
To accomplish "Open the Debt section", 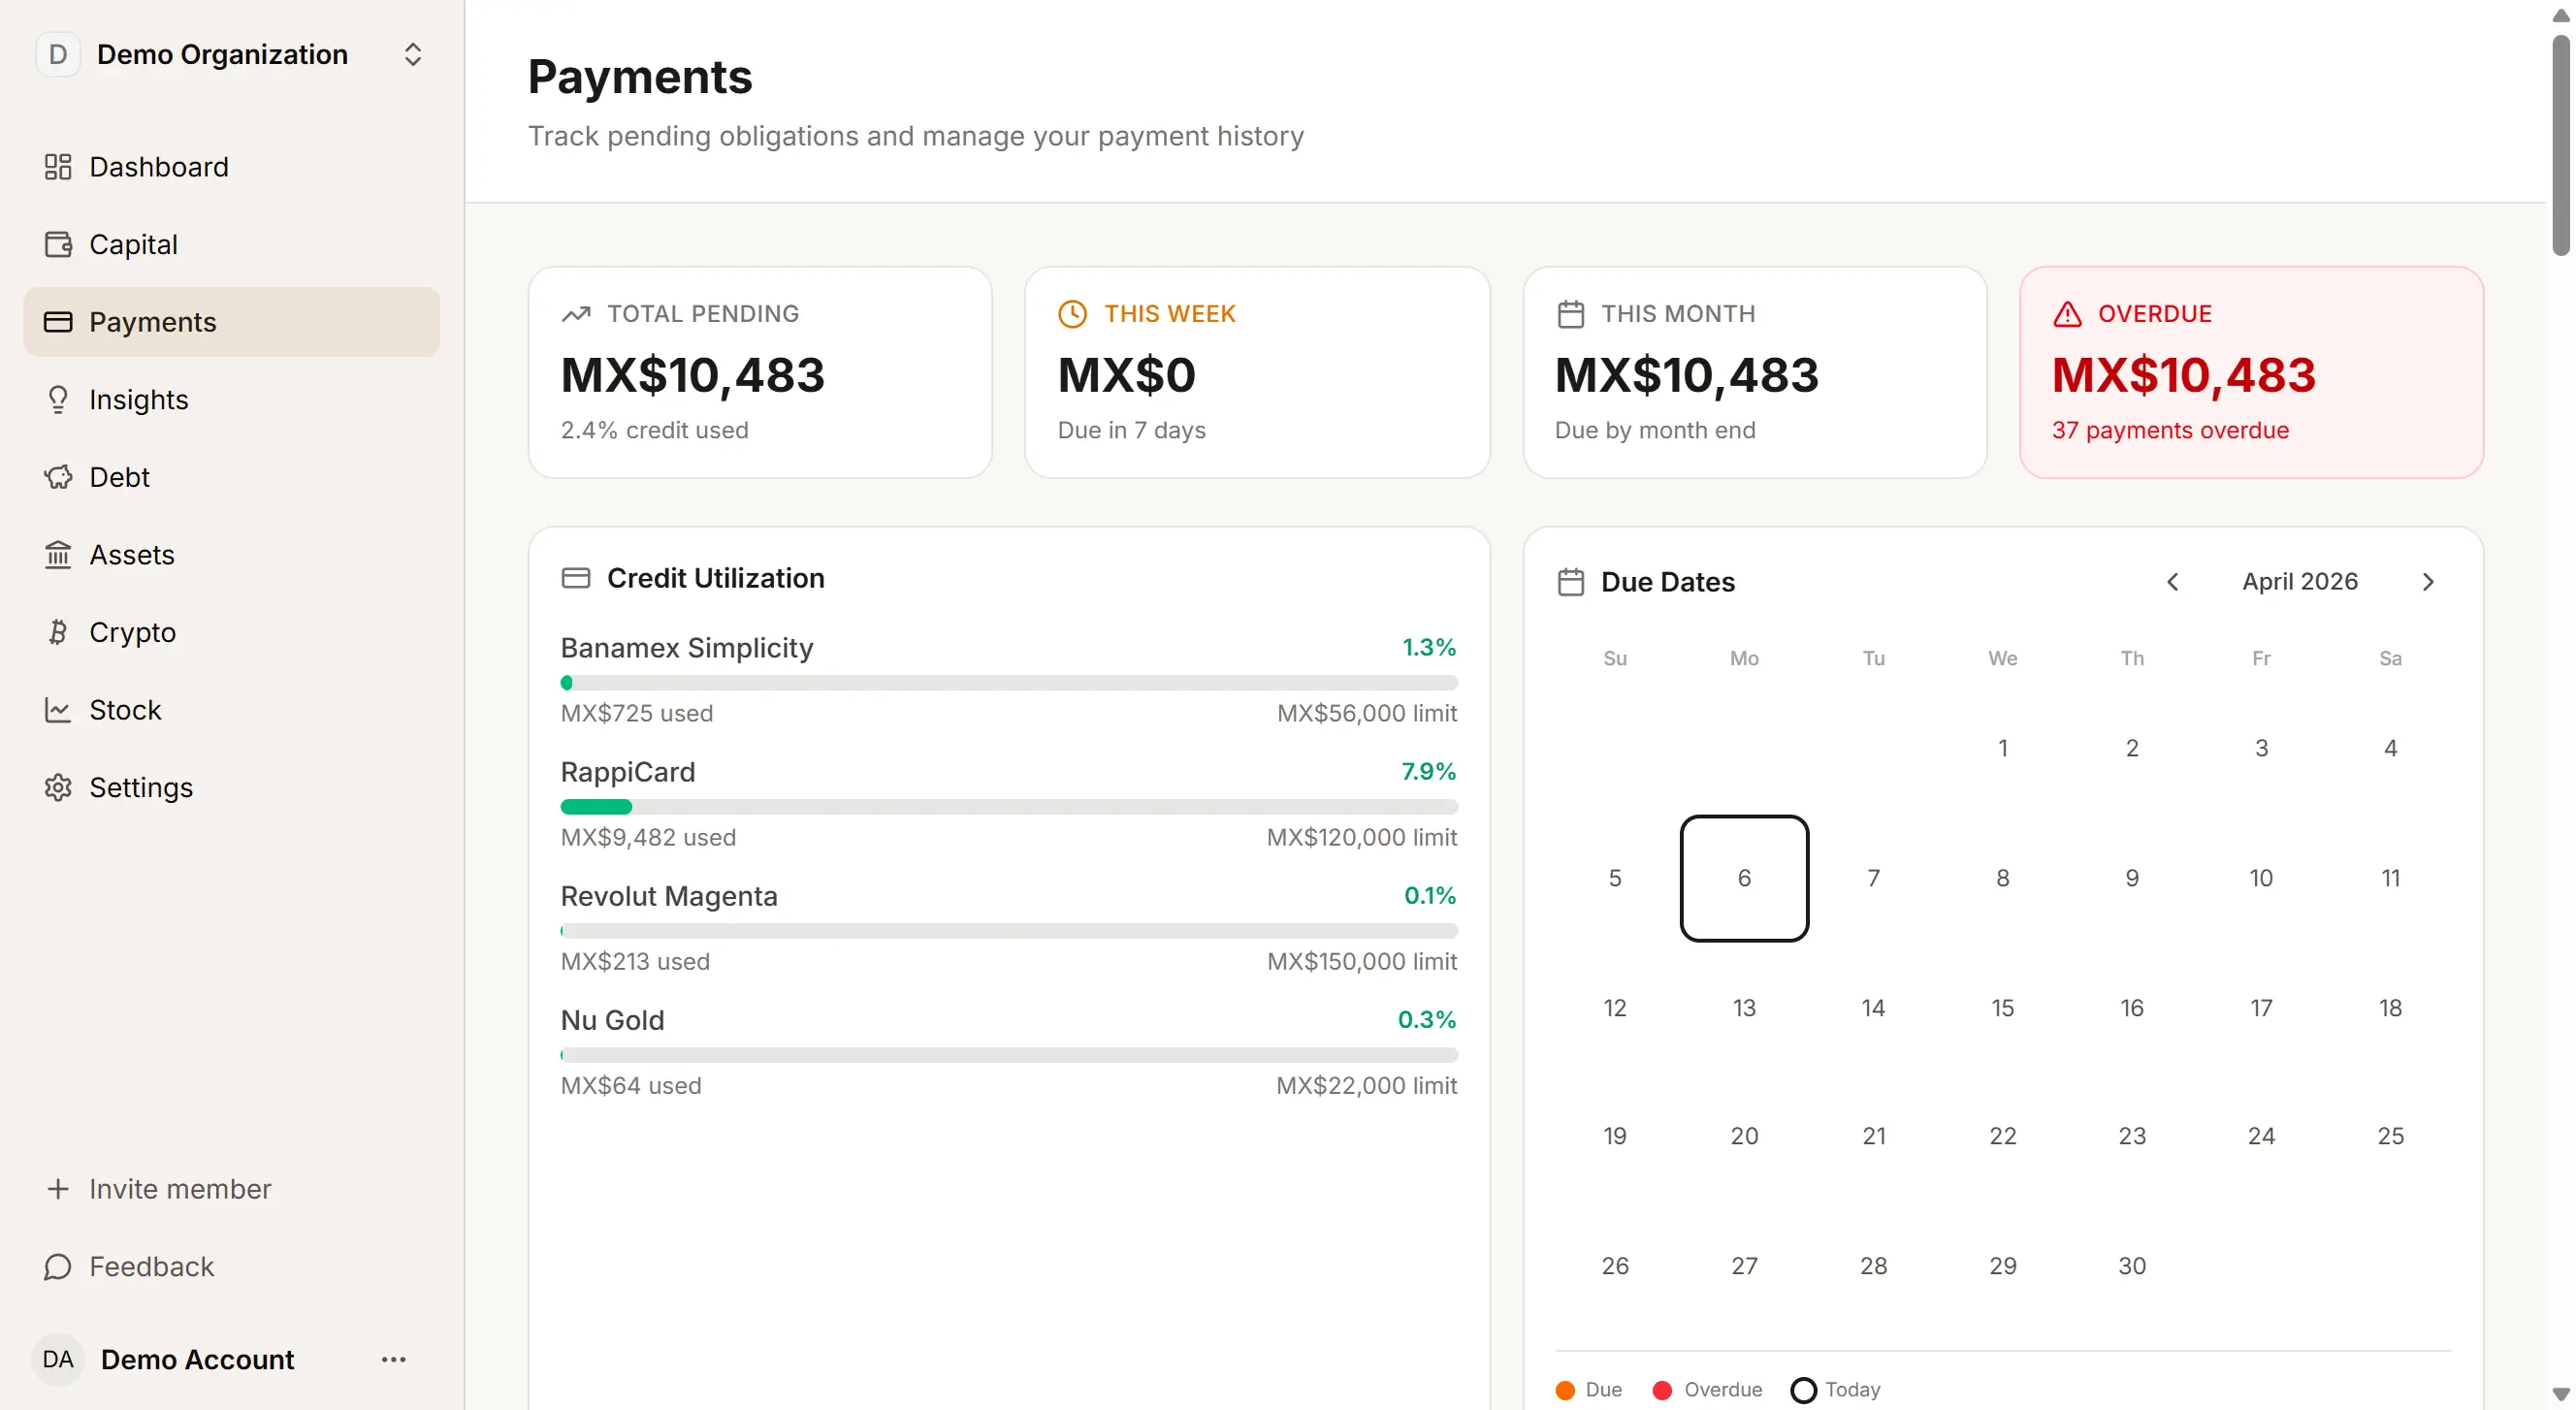I will [232, 477].
